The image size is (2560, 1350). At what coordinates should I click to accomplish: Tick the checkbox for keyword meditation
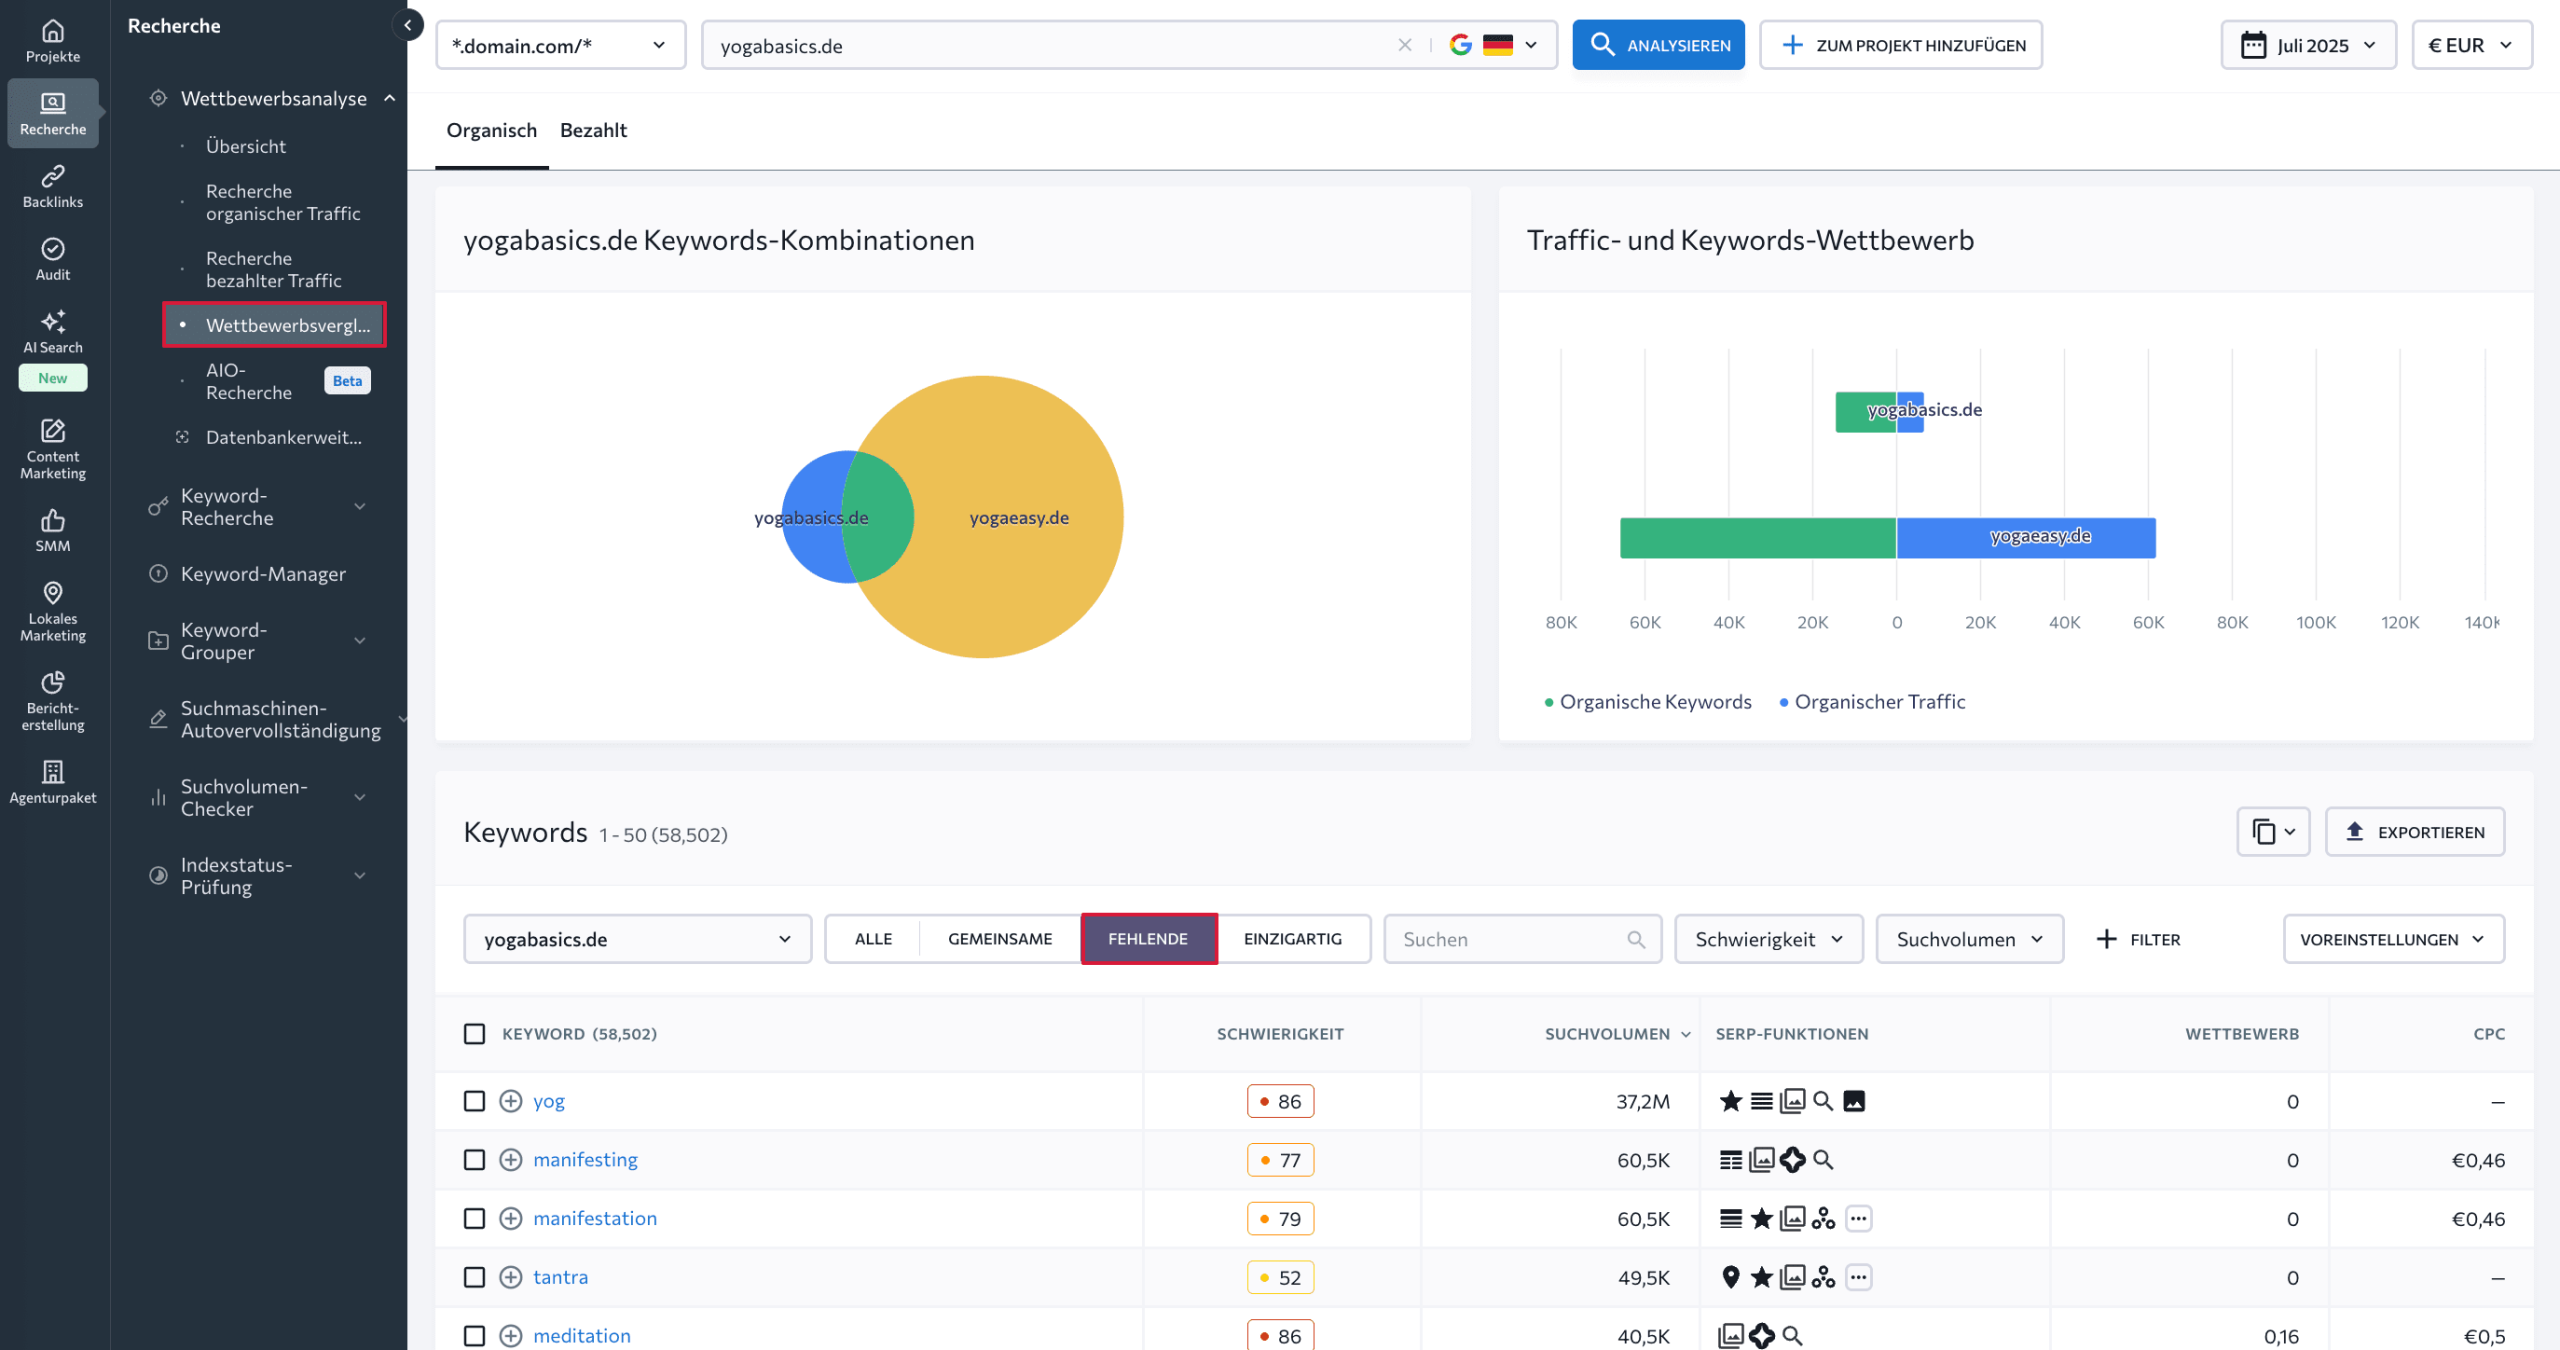pos(475,1336)
